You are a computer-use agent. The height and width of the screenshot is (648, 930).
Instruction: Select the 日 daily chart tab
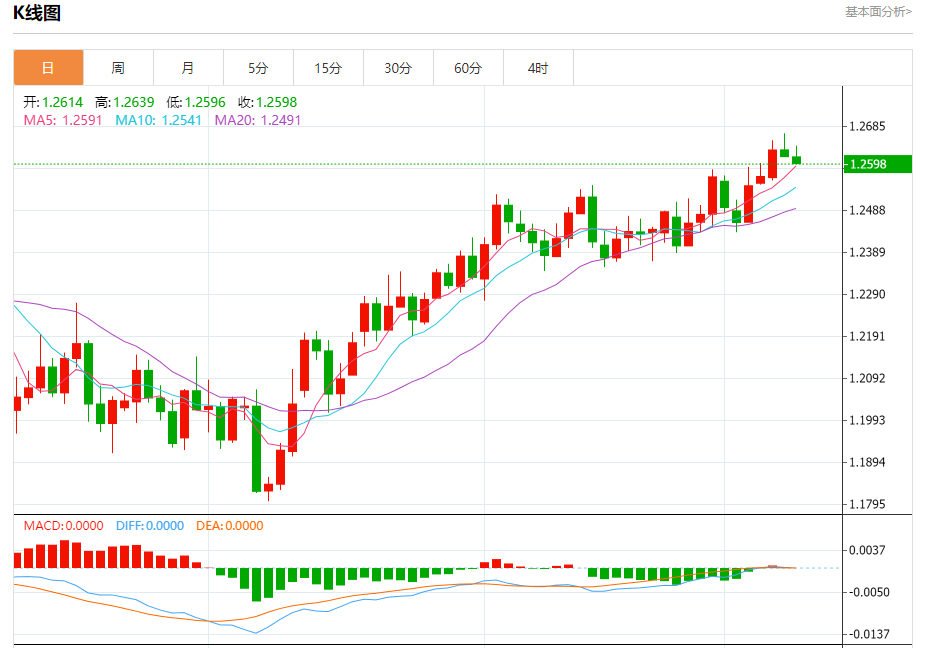point(49,68)
